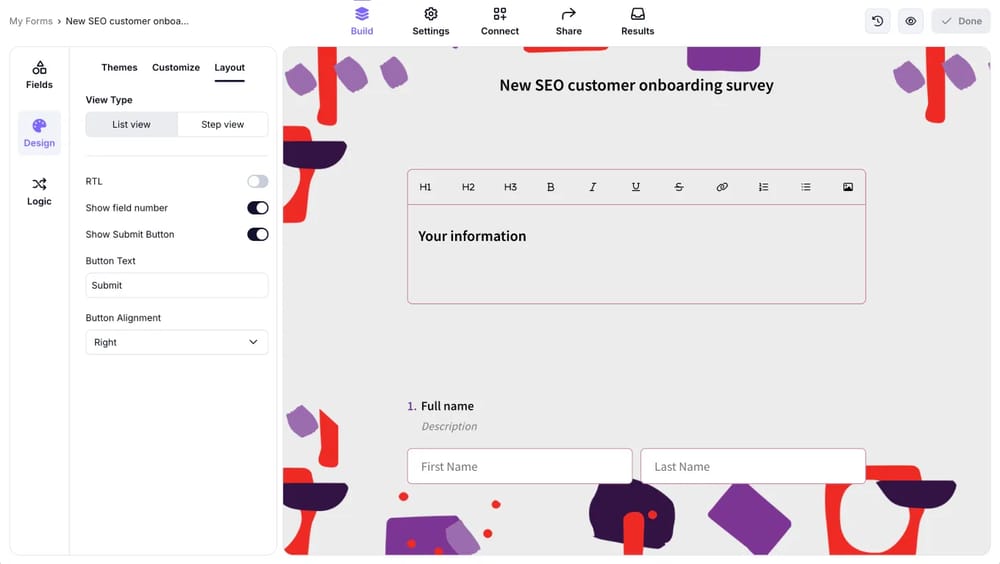
Task: Click the Button Text input field
Action: click(176, 285)
